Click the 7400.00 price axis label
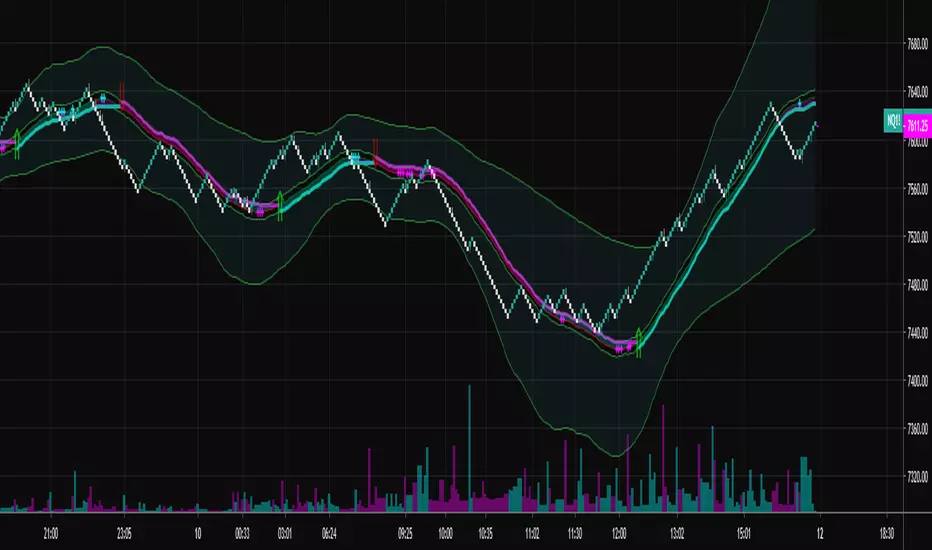The width and height of the screenshot is (932, 550). tap(917, 380)
